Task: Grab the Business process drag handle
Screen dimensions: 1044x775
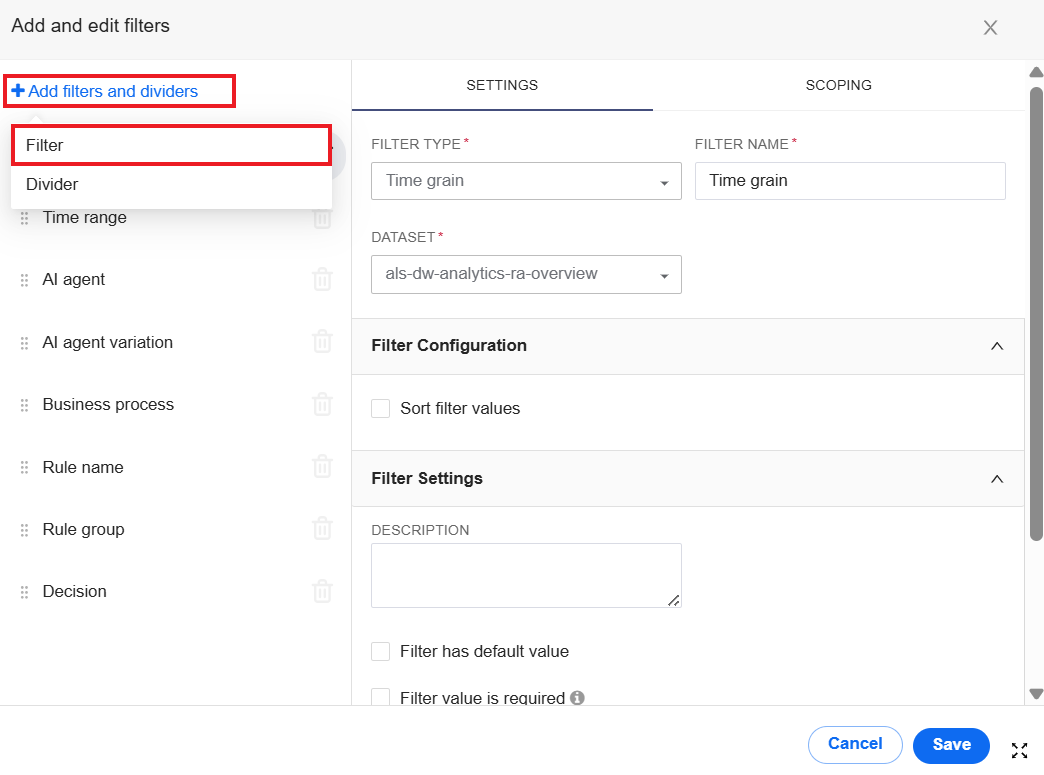Action: 25,405
